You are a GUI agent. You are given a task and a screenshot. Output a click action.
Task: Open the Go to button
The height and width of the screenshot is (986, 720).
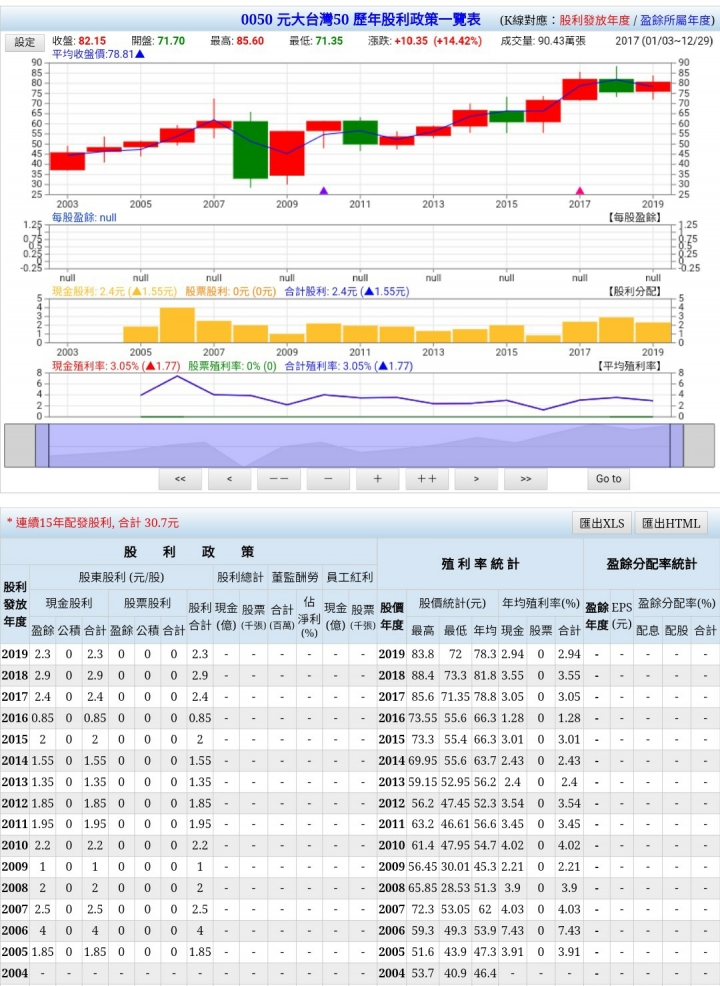tap(608, 479)
